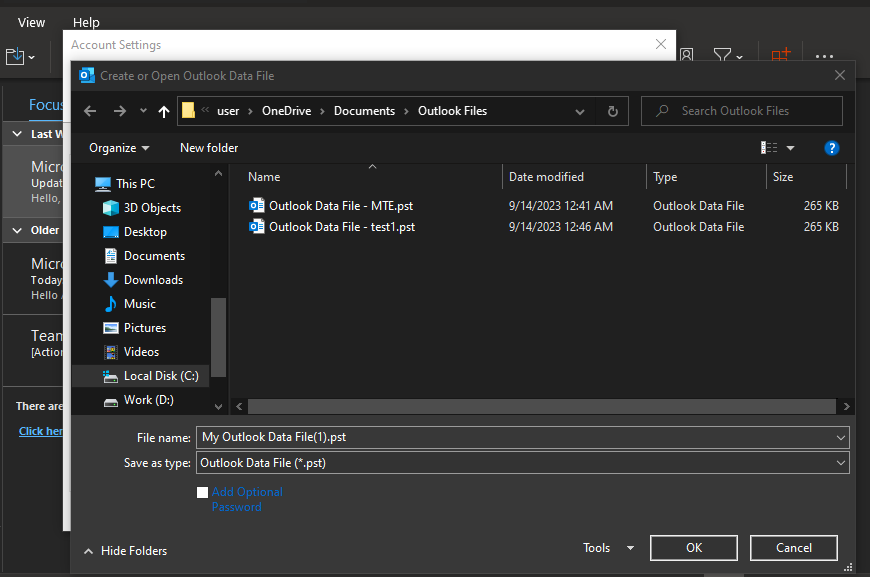Open the Address Book icon on the ribbon
870x577 pixels.
687,56
